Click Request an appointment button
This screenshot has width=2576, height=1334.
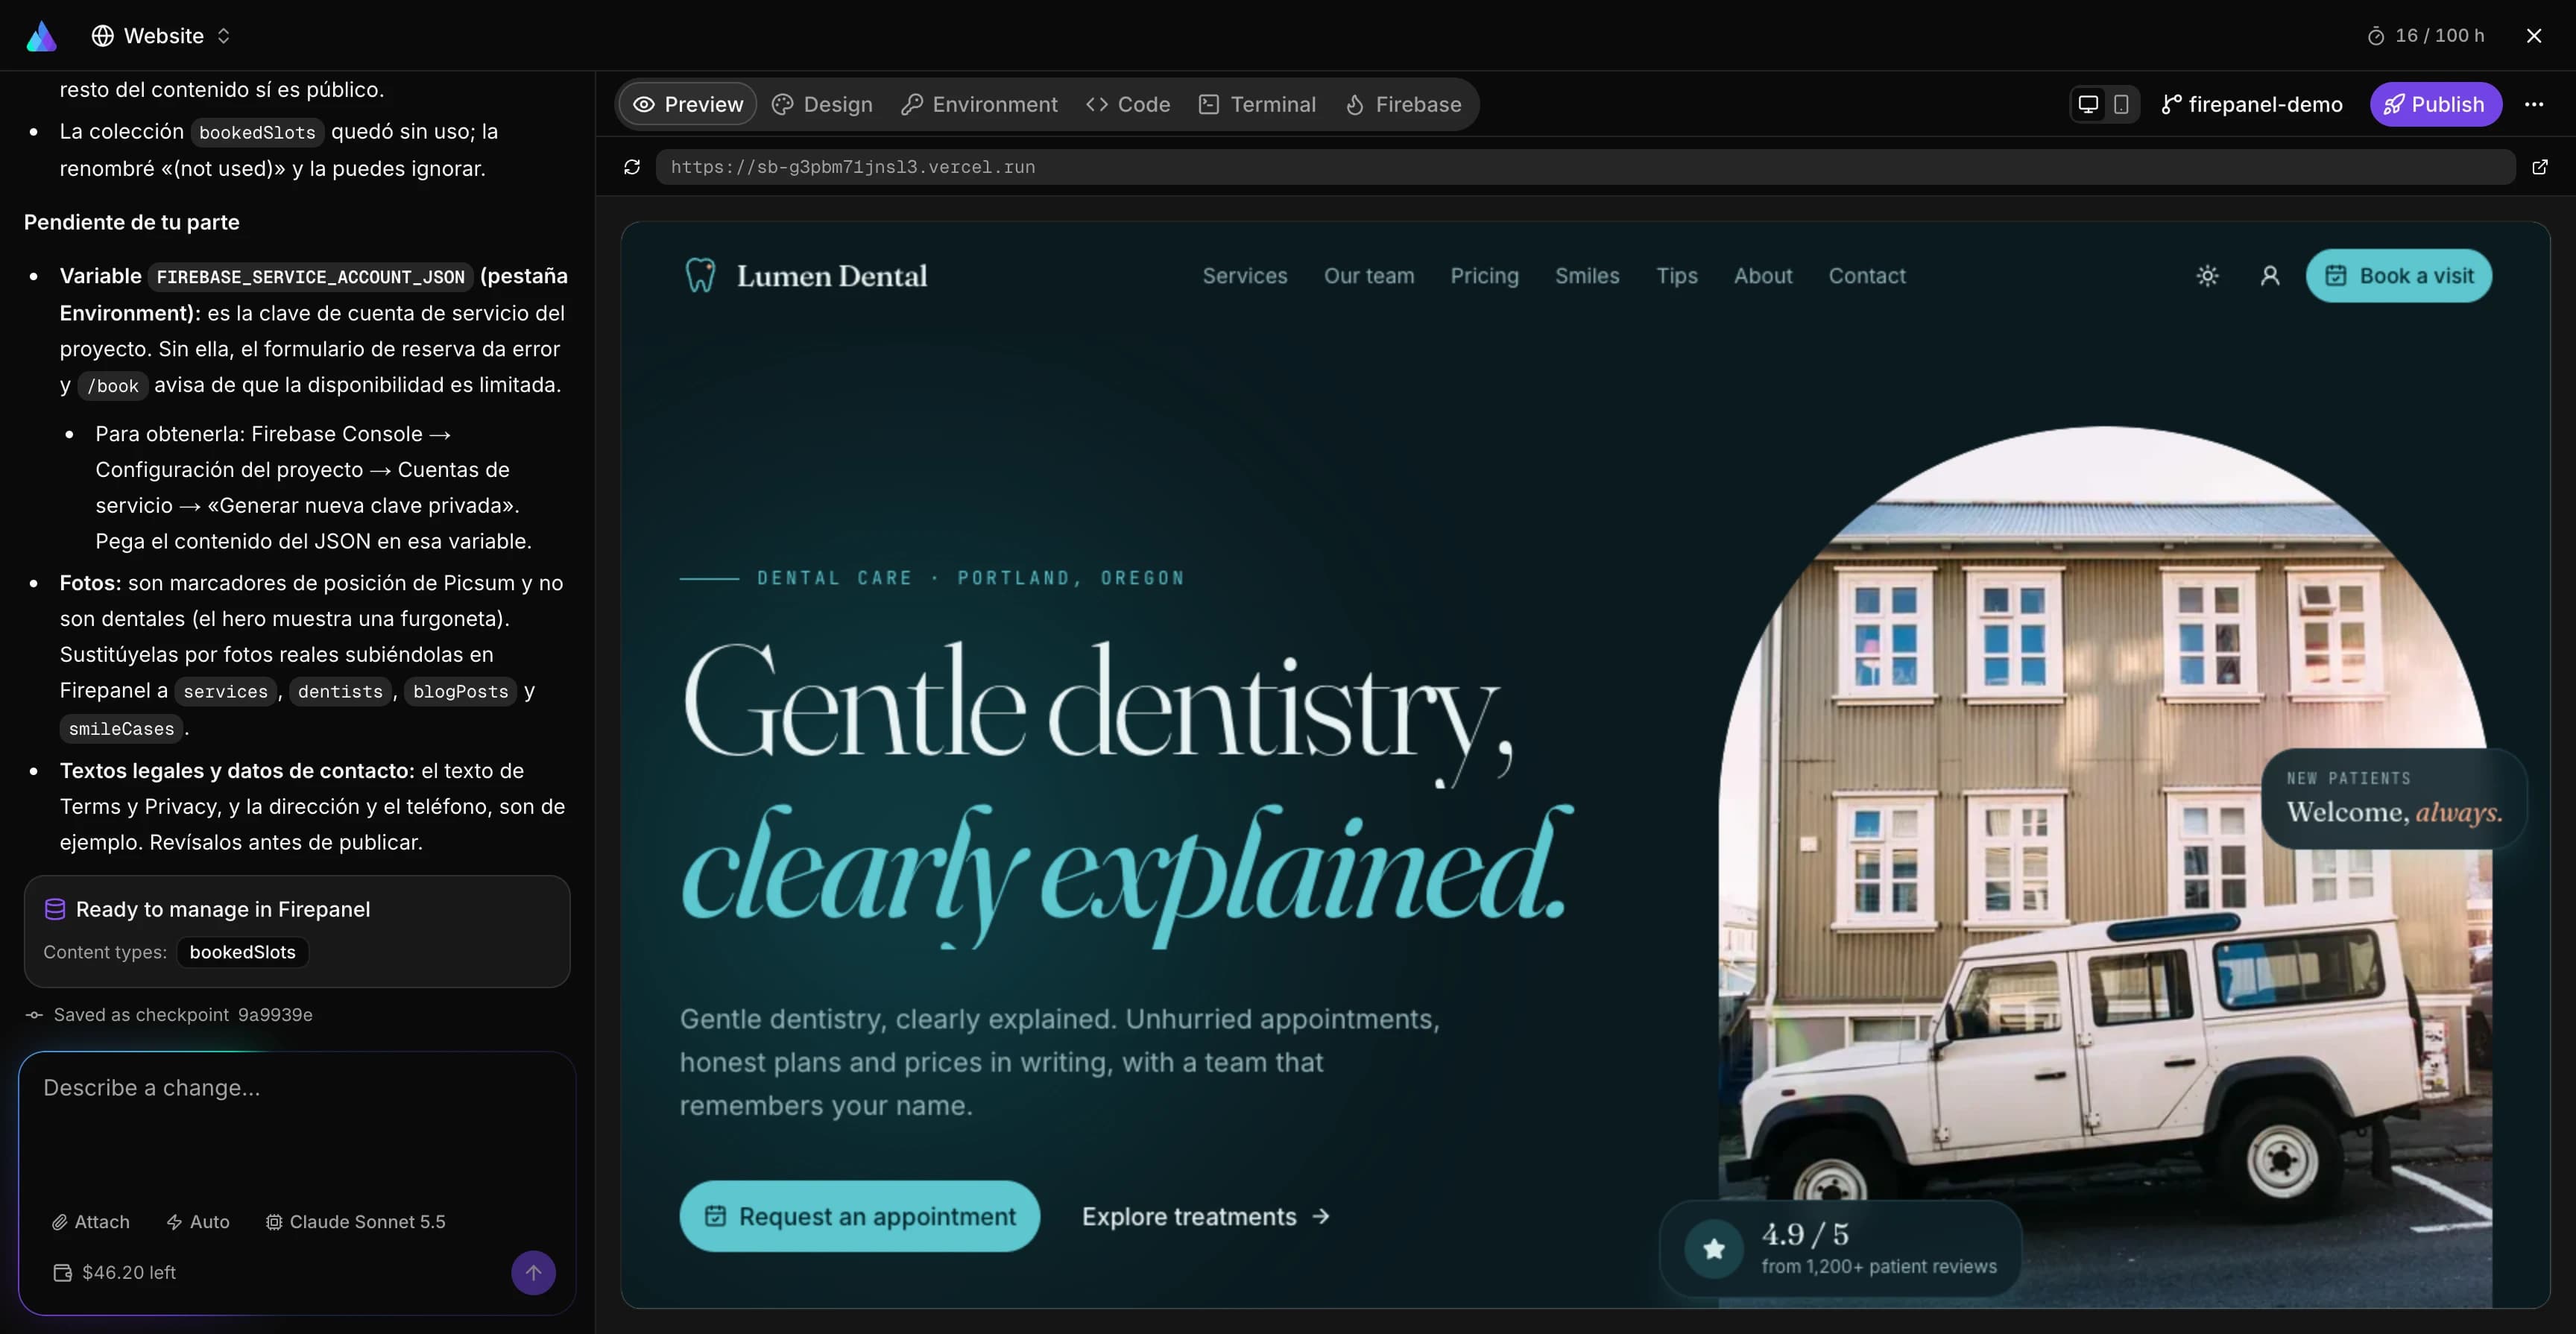click(x=860, y=1216)
